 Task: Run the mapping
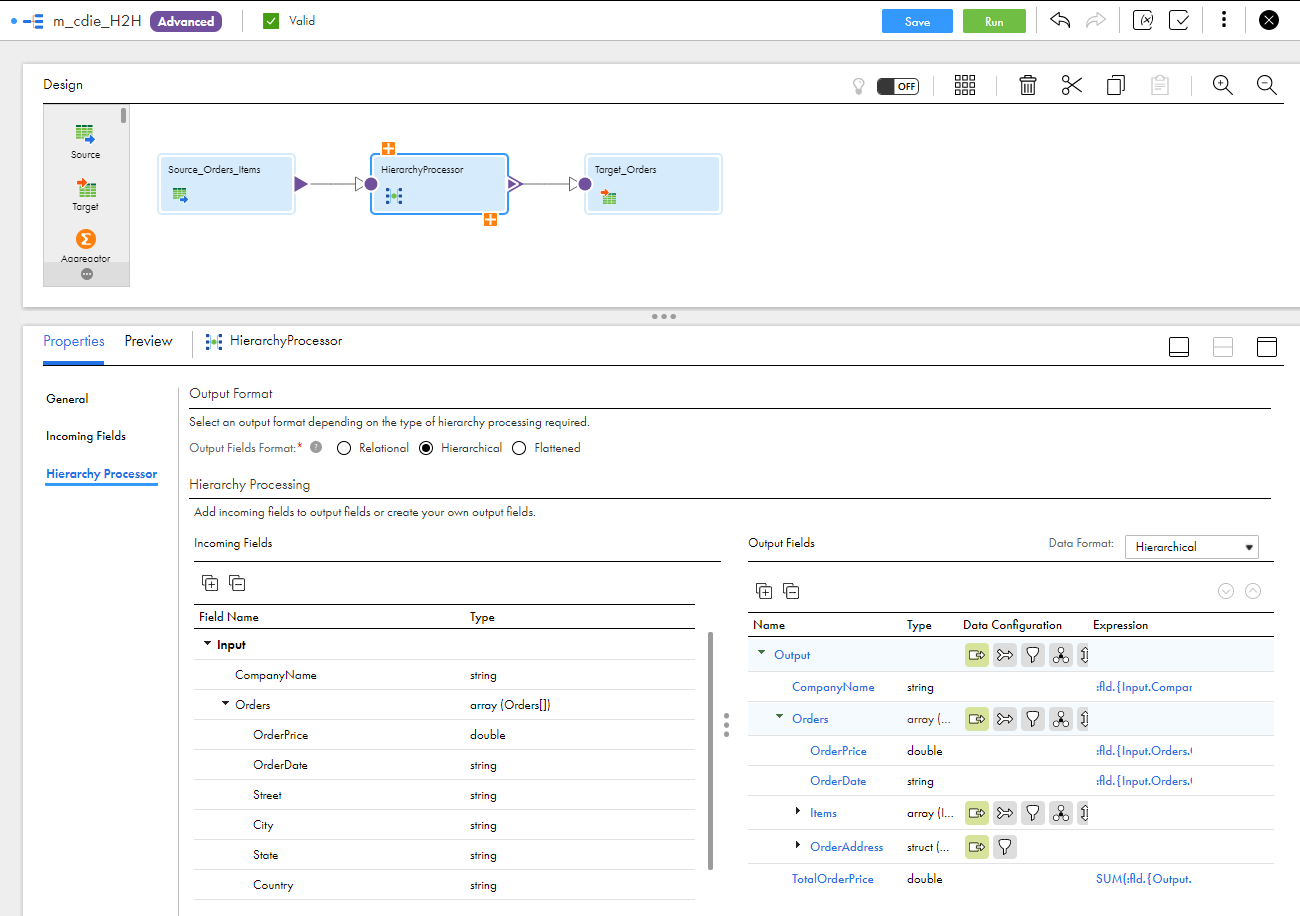[x=994, y=21]
